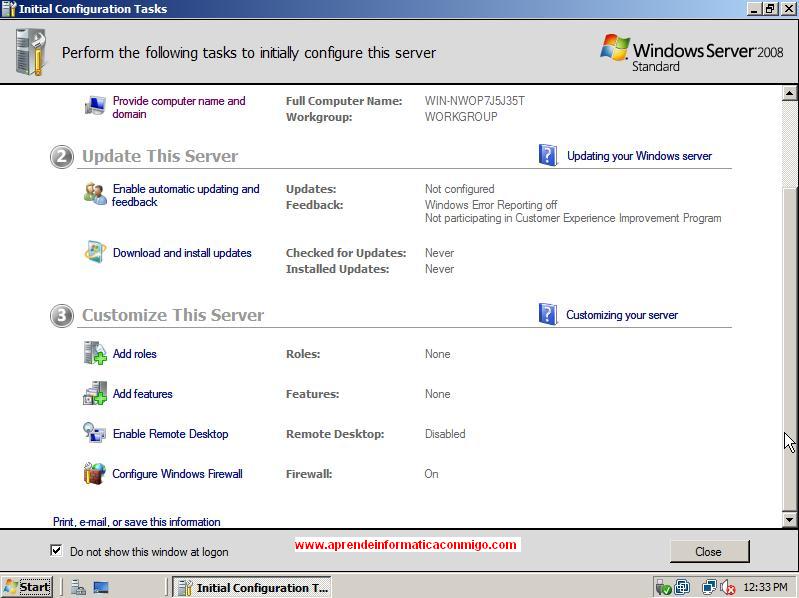
Task: Close the window with title bar X
Action: point(788,9)
